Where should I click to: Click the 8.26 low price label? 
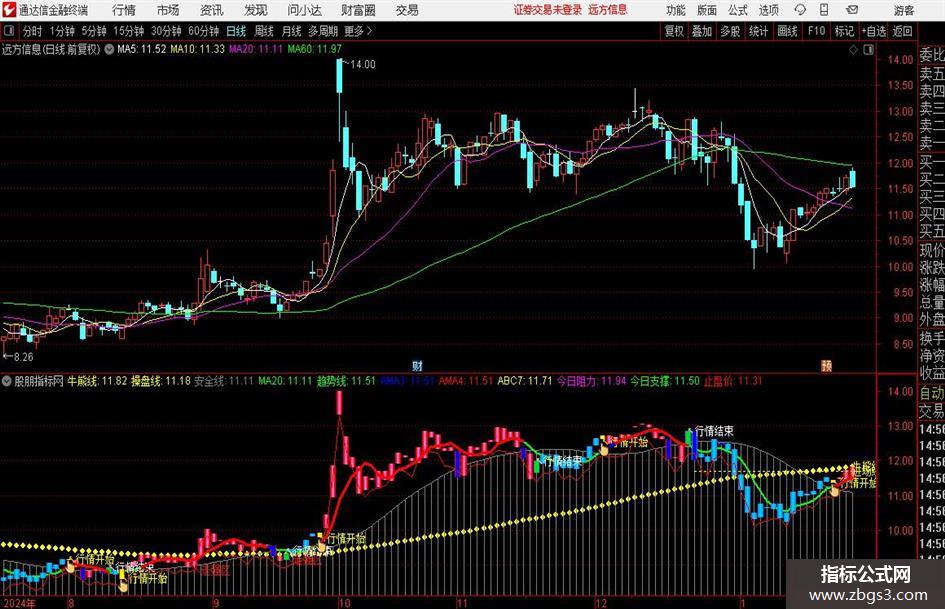tap(23, 357)
